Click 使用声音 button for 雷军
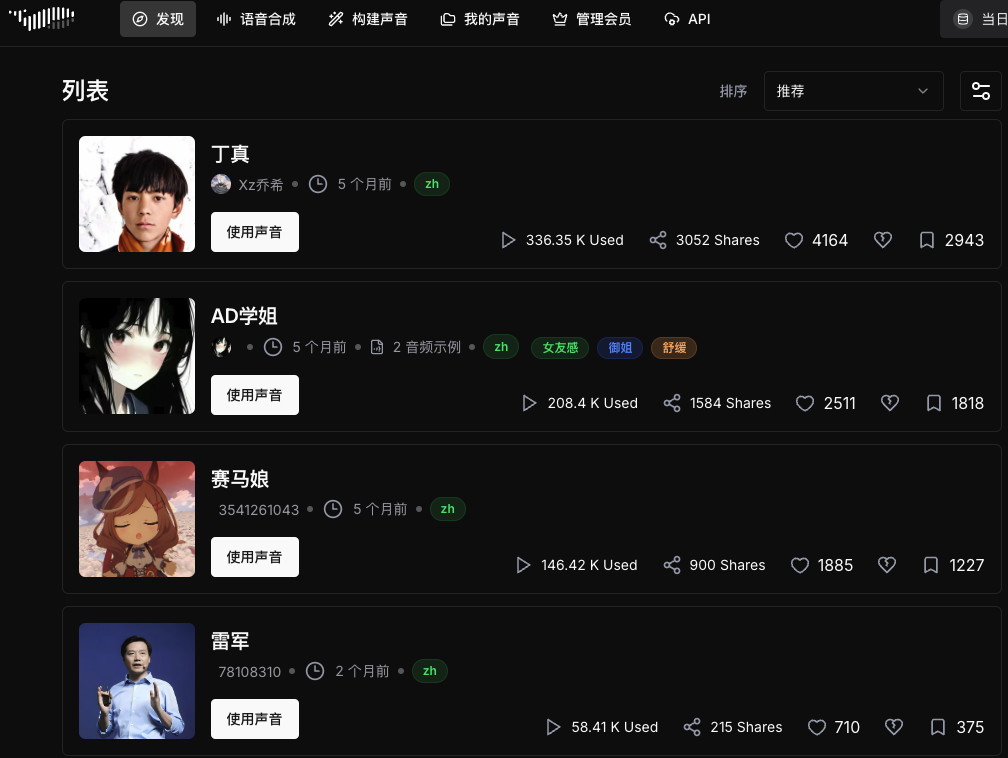Screen dimensions: 1008x758 [x=255, y=719]
